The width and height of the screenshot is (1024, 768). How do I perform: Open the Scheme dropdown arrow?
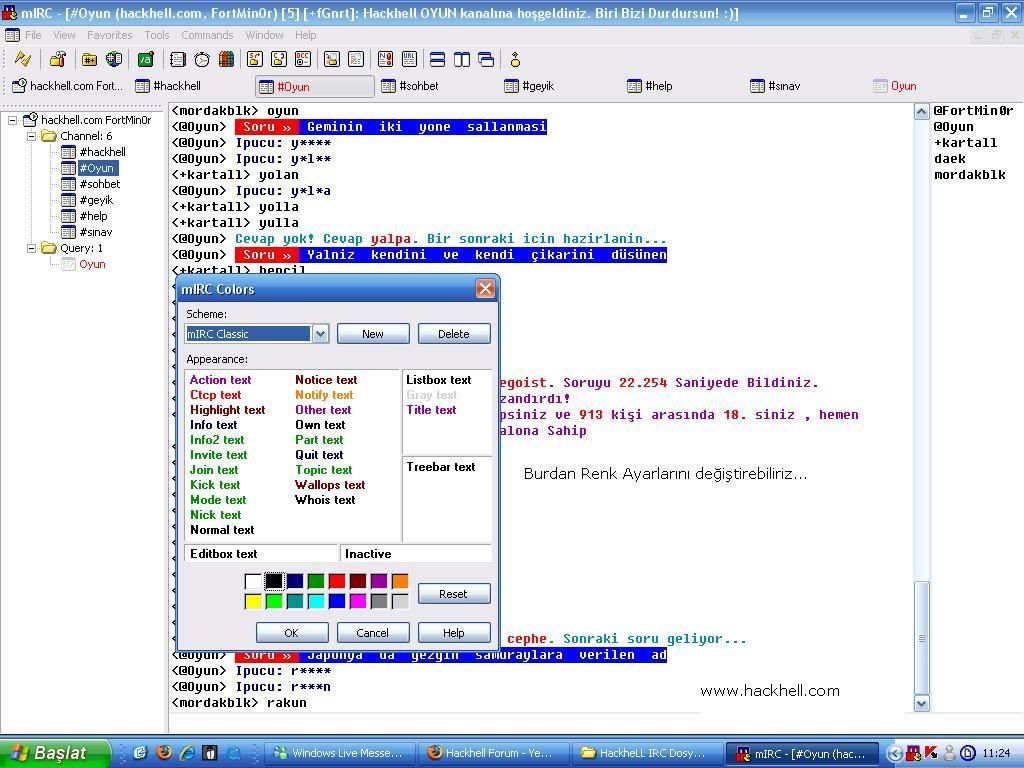tap(320, 334)
